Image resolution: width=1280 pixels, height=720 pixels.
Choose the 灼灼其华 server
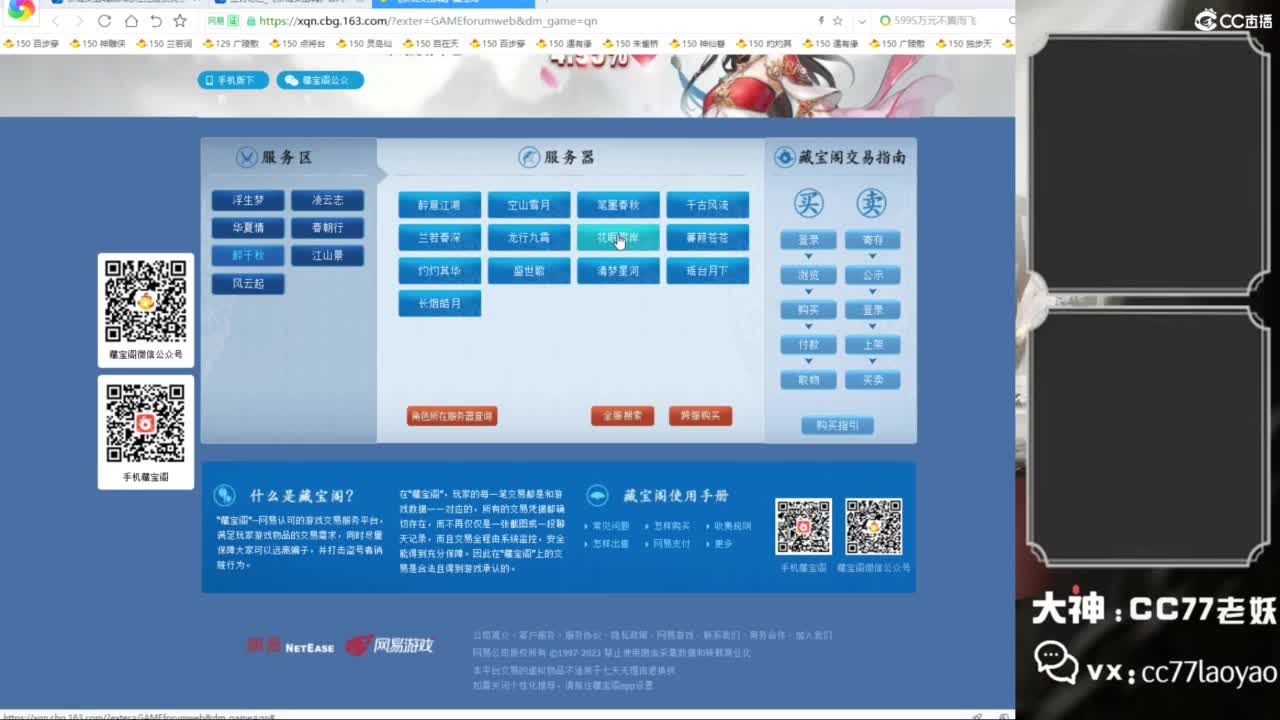tap(440, 271)
